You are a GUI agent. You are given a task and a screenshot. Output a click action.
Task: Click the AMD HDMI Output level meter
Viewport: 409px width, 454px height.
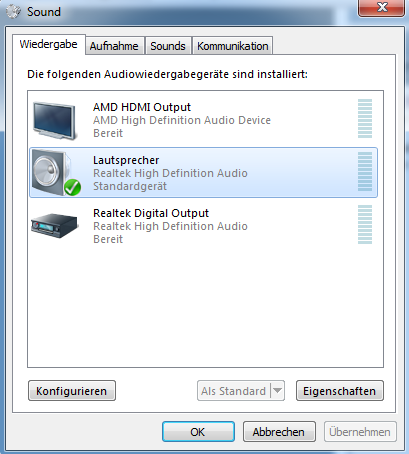tap(365, 119)
